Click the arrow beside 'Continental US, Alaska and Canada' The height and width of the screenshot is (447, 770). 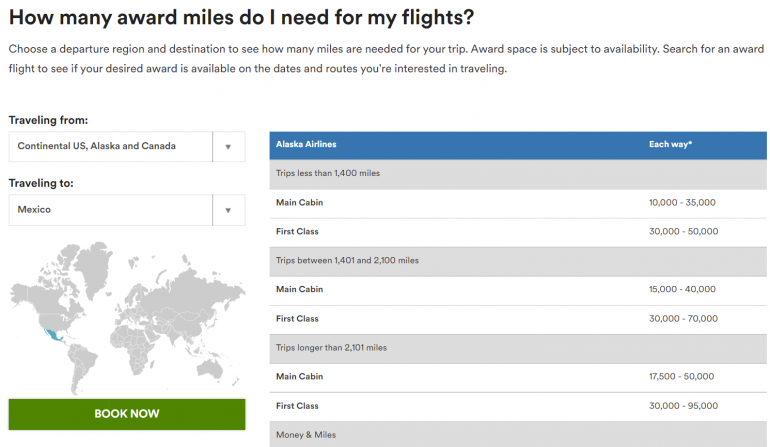point(228,146)
